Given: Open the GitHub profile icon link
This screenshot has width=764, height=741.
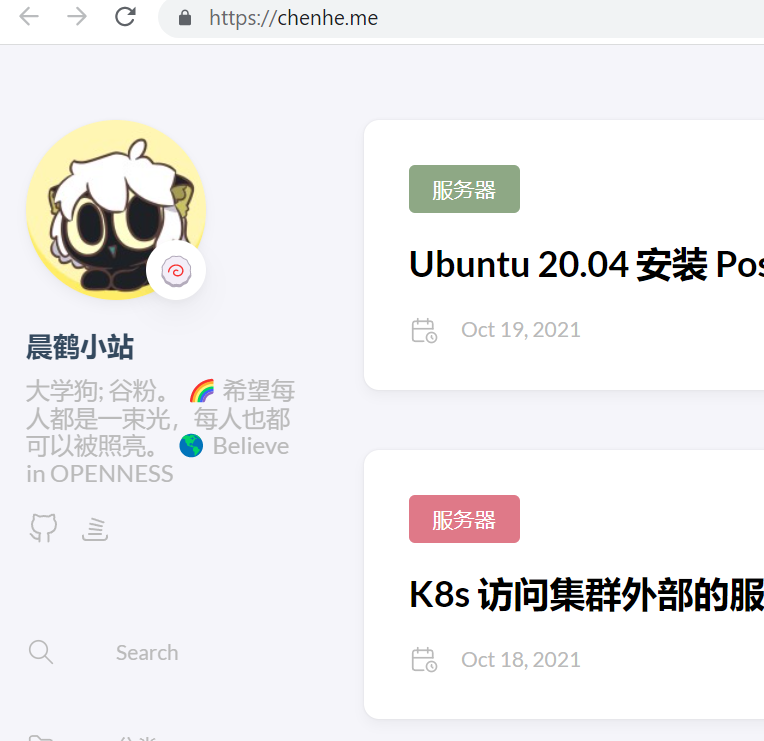Looking at the screenshot, I should tap(43, 528).
